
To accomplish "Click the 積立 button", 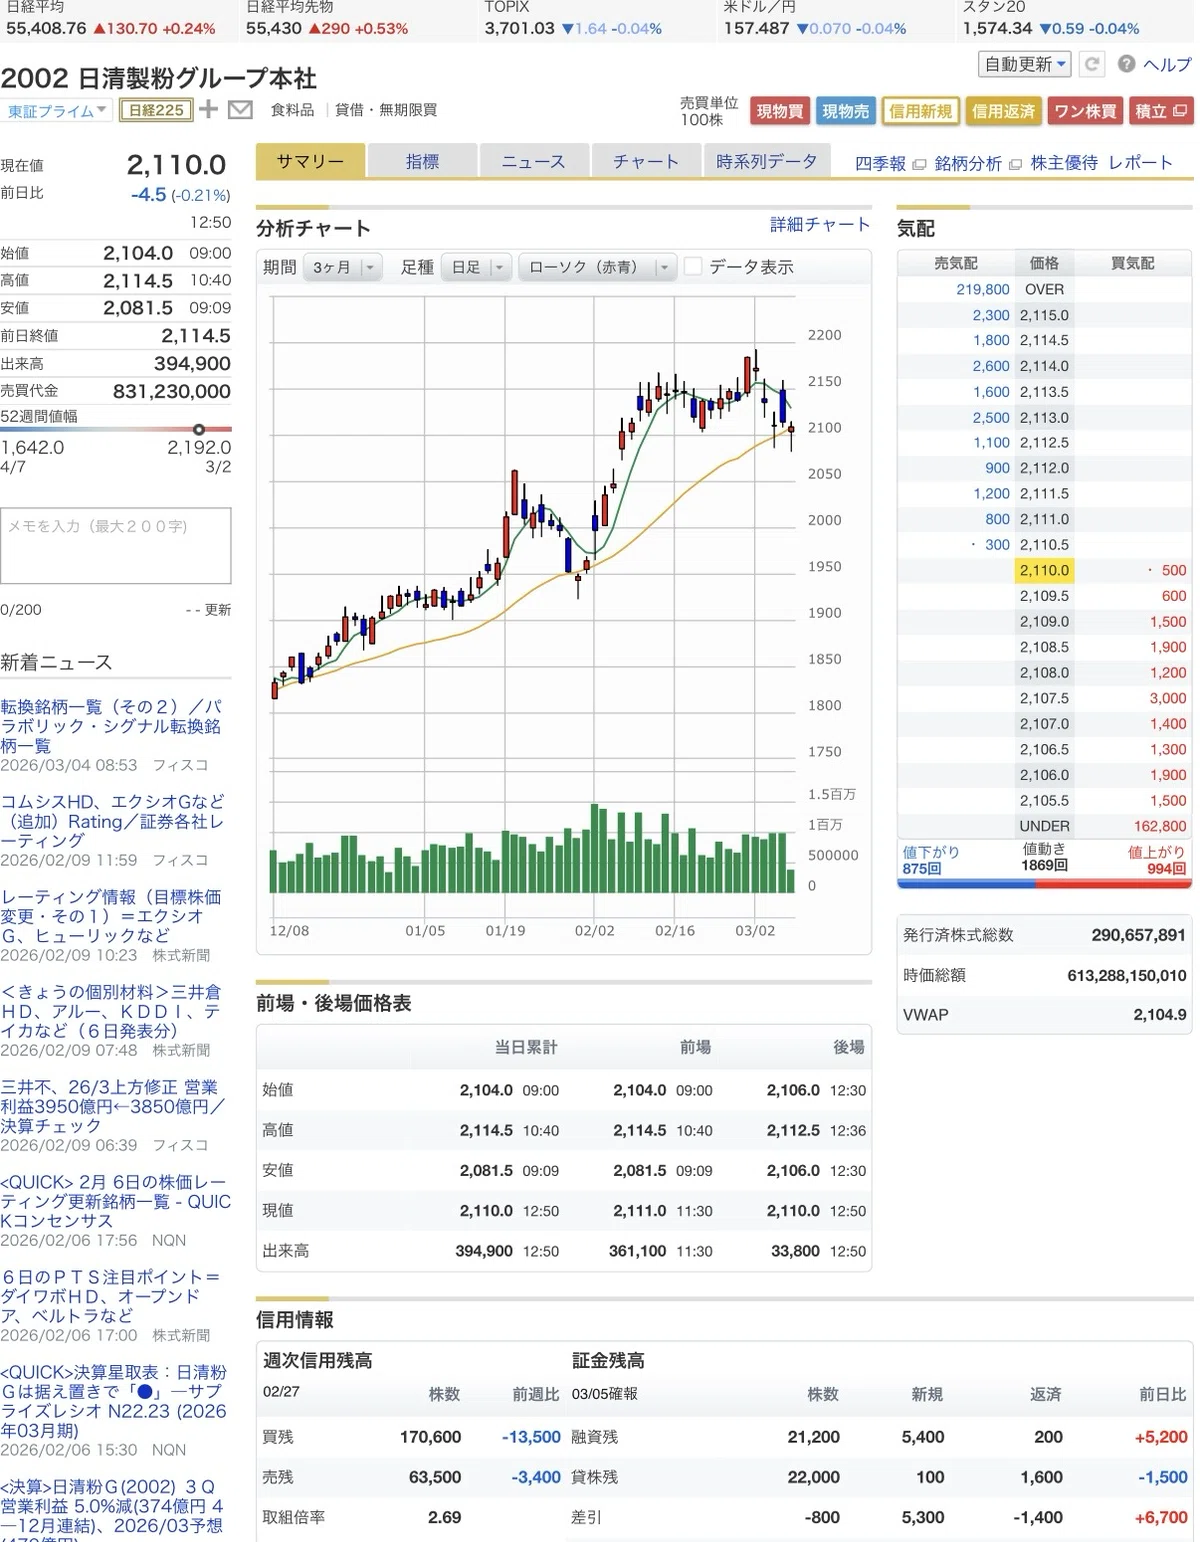I will [x=1160, y=111].
